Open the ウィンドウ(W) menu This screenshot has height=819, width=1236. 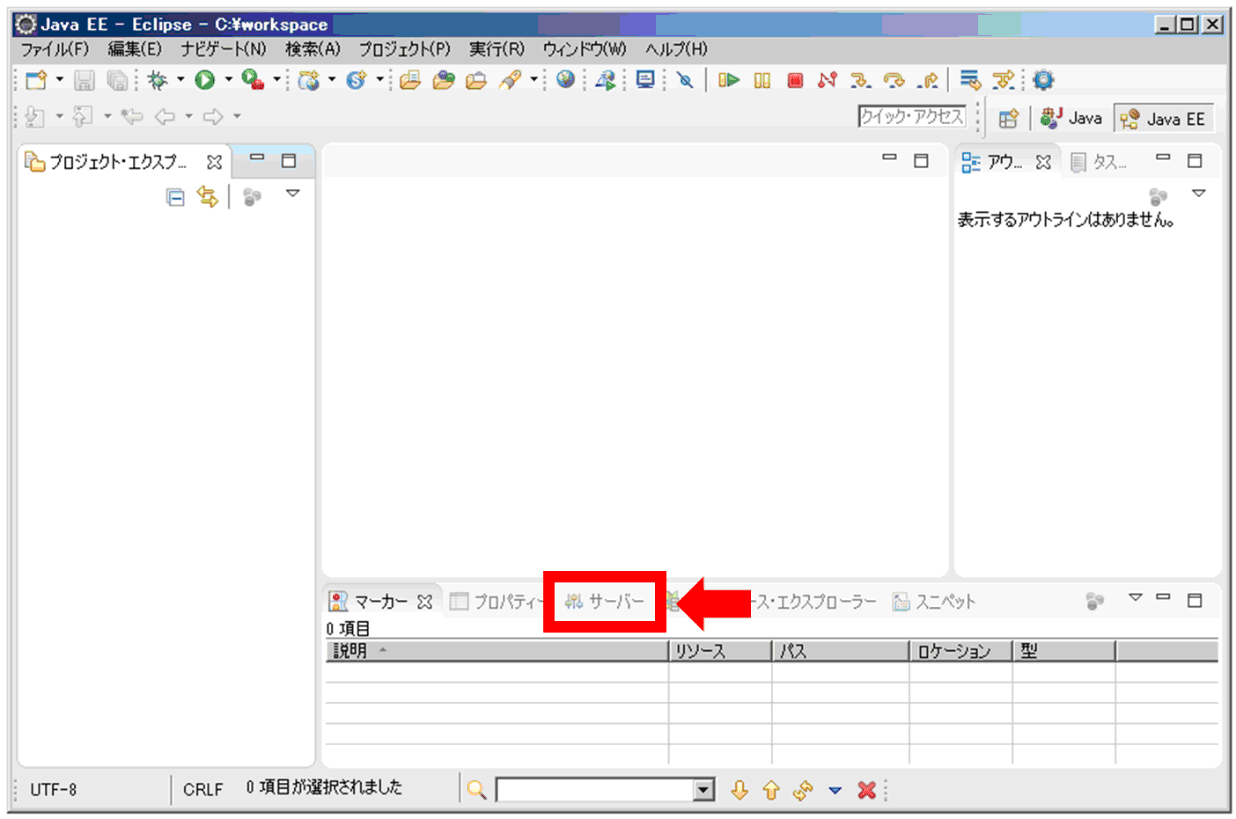[x=584, y=49]
